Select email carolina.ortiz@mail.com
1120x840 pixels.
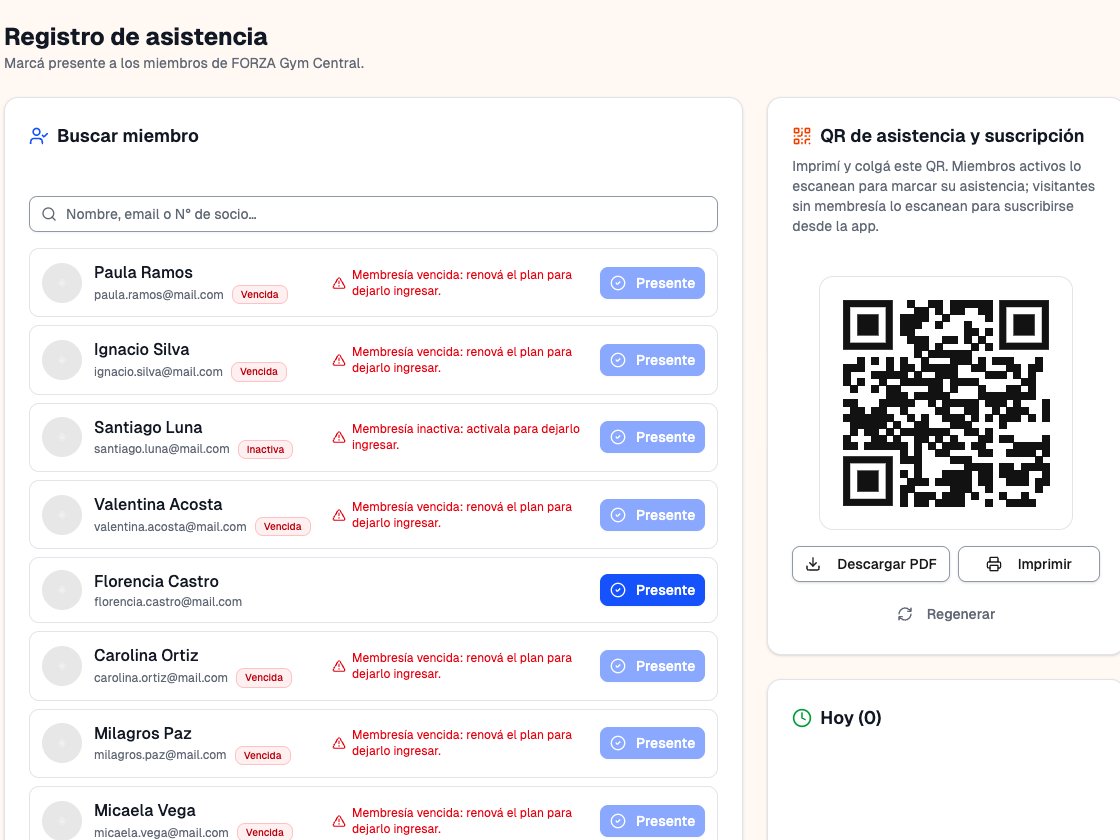pyautogui.click(x=161, y=678)
